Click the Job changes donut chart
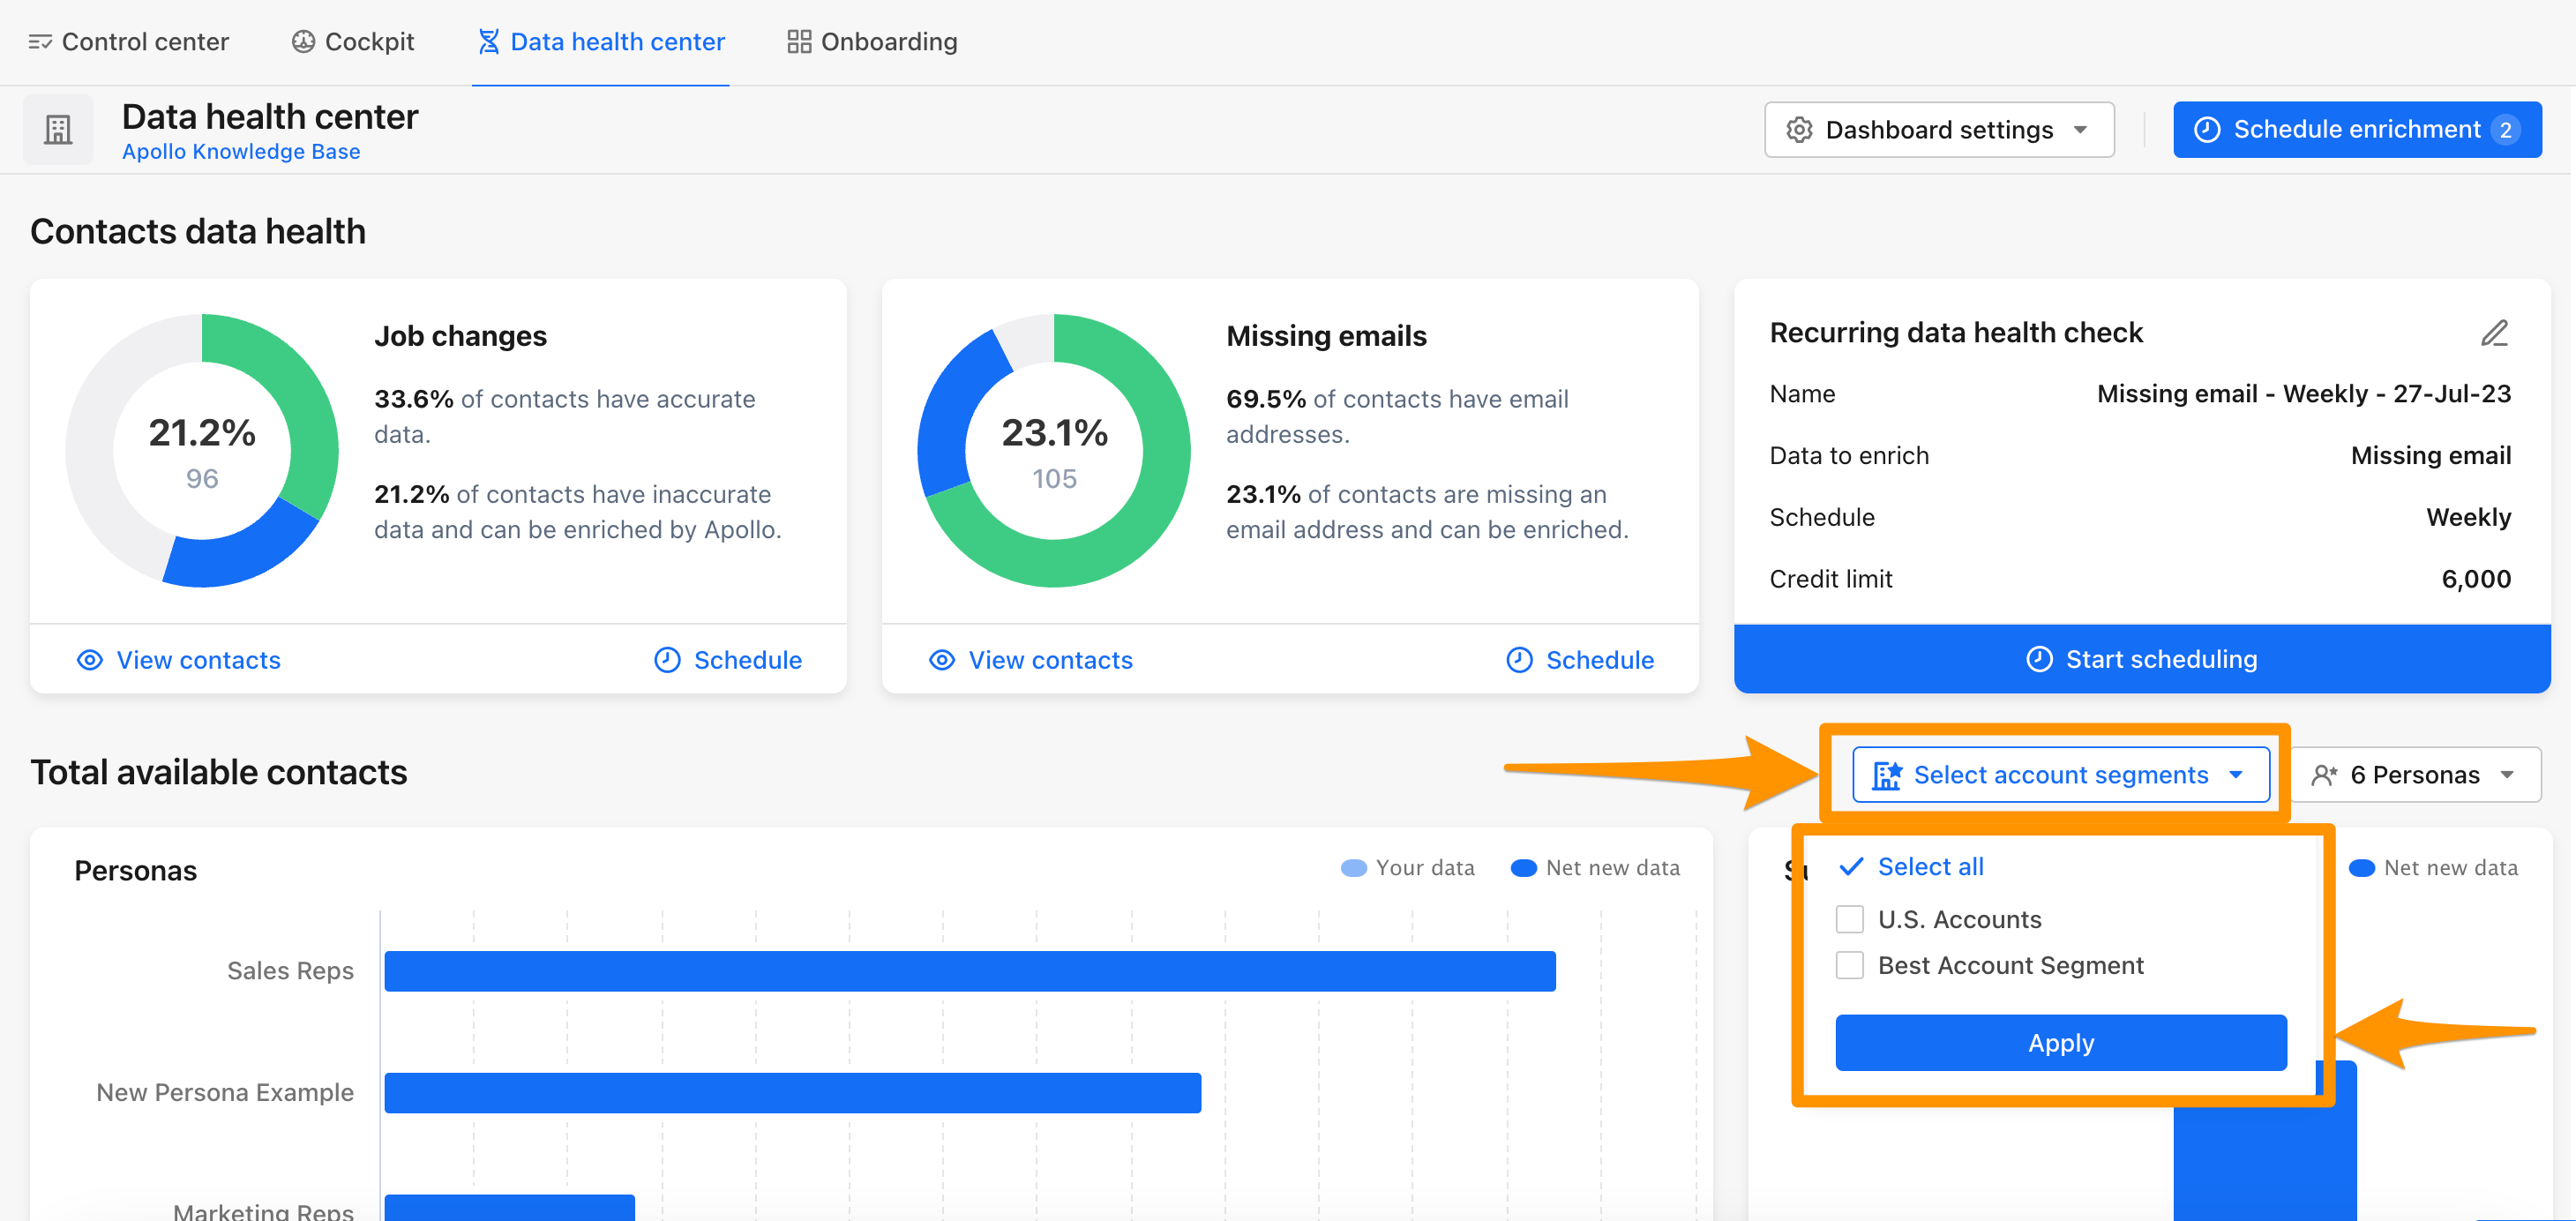This screenshot has height=1221, width=2576. (202, 450)
